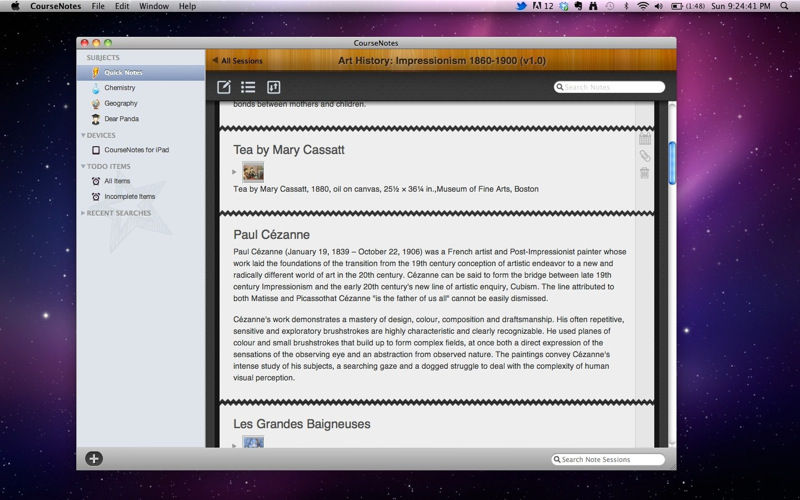Click the Tea caption about Museum of Fine Arts
The image size is (800, 500).
point(386,189)
